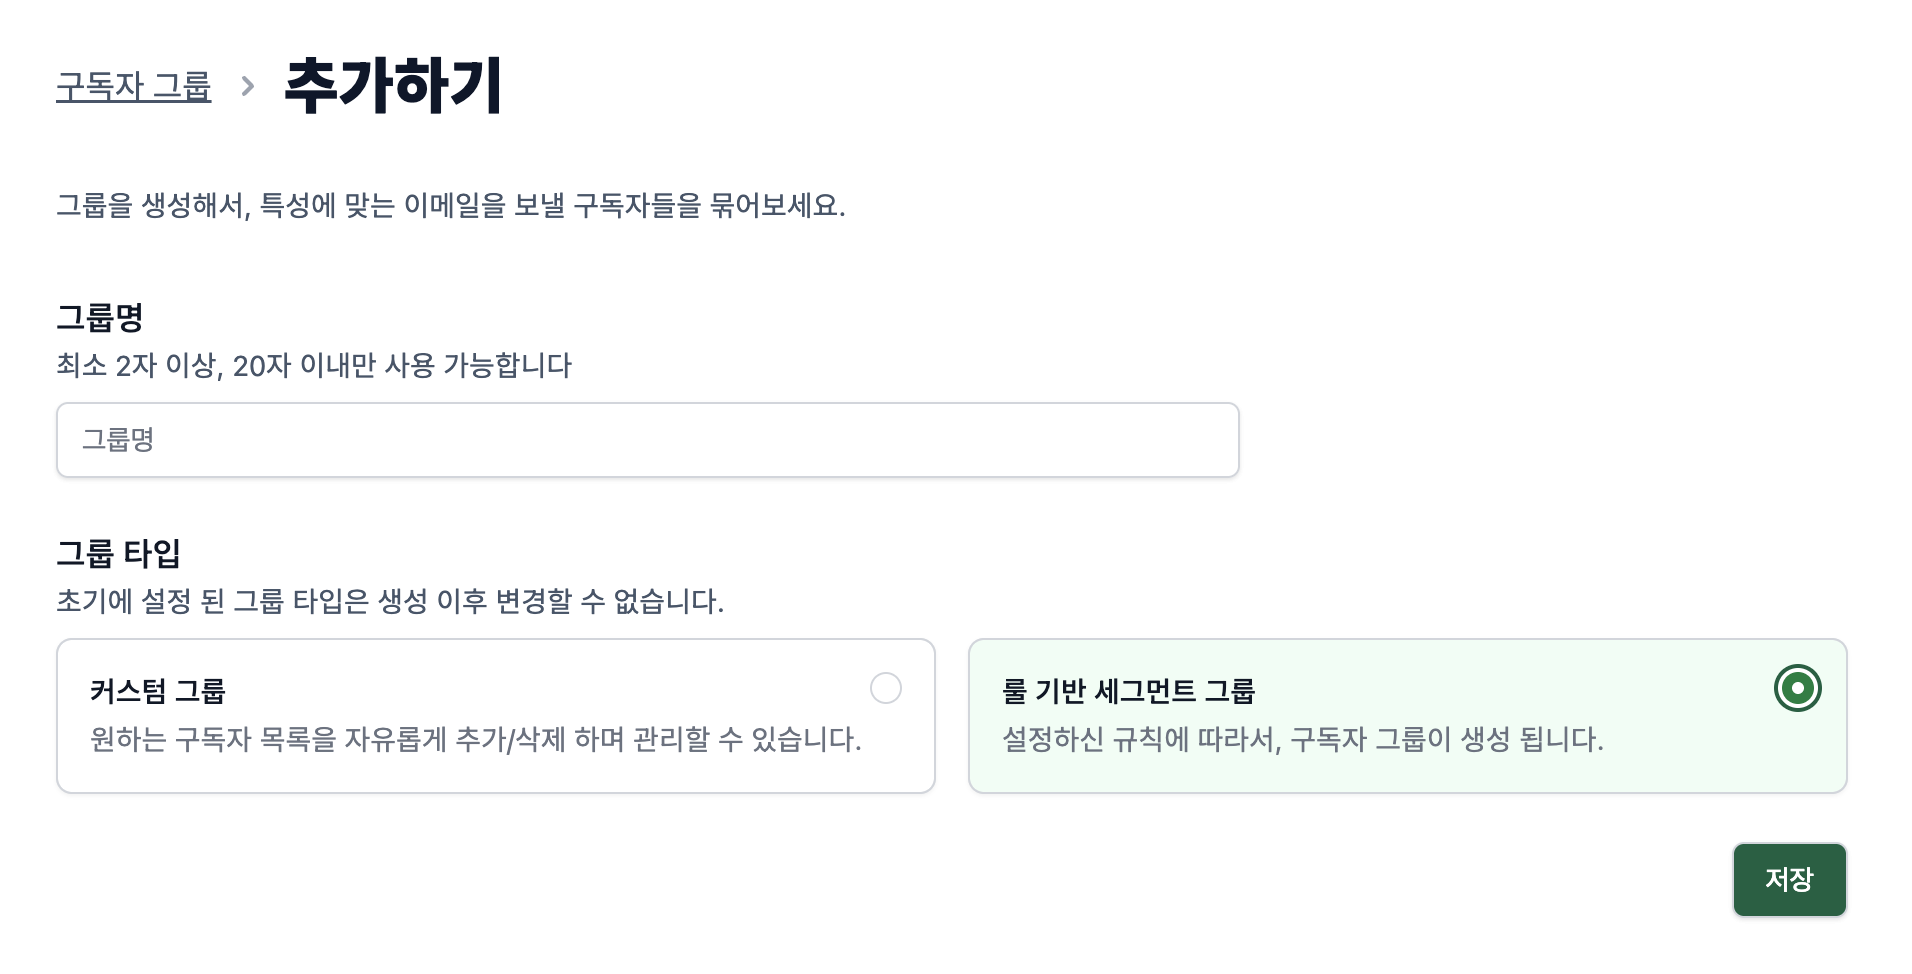Click the 그룹명 placeholder text
This screenshot has width=1912, height=974.
point(118,440)
